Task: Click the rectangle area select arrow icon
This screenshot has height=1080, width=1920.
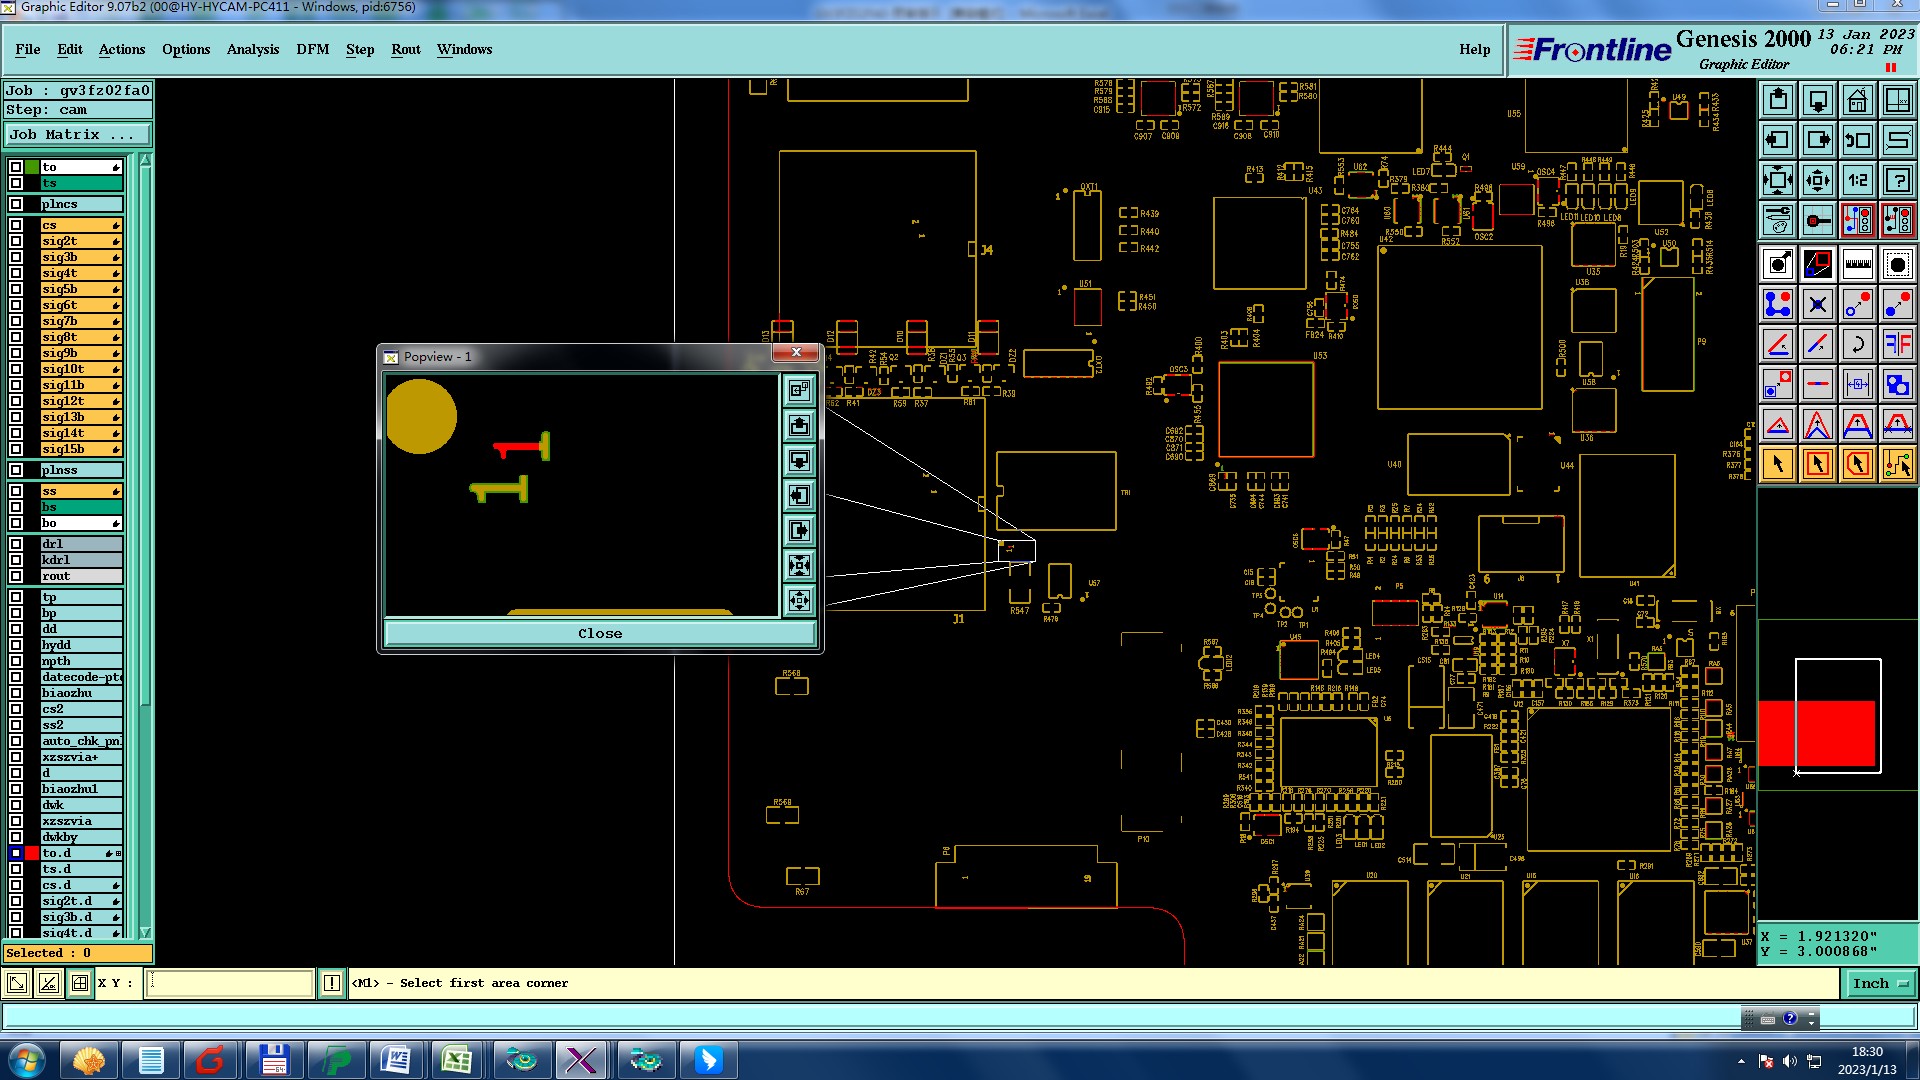Action: (x=1817, y=464)
